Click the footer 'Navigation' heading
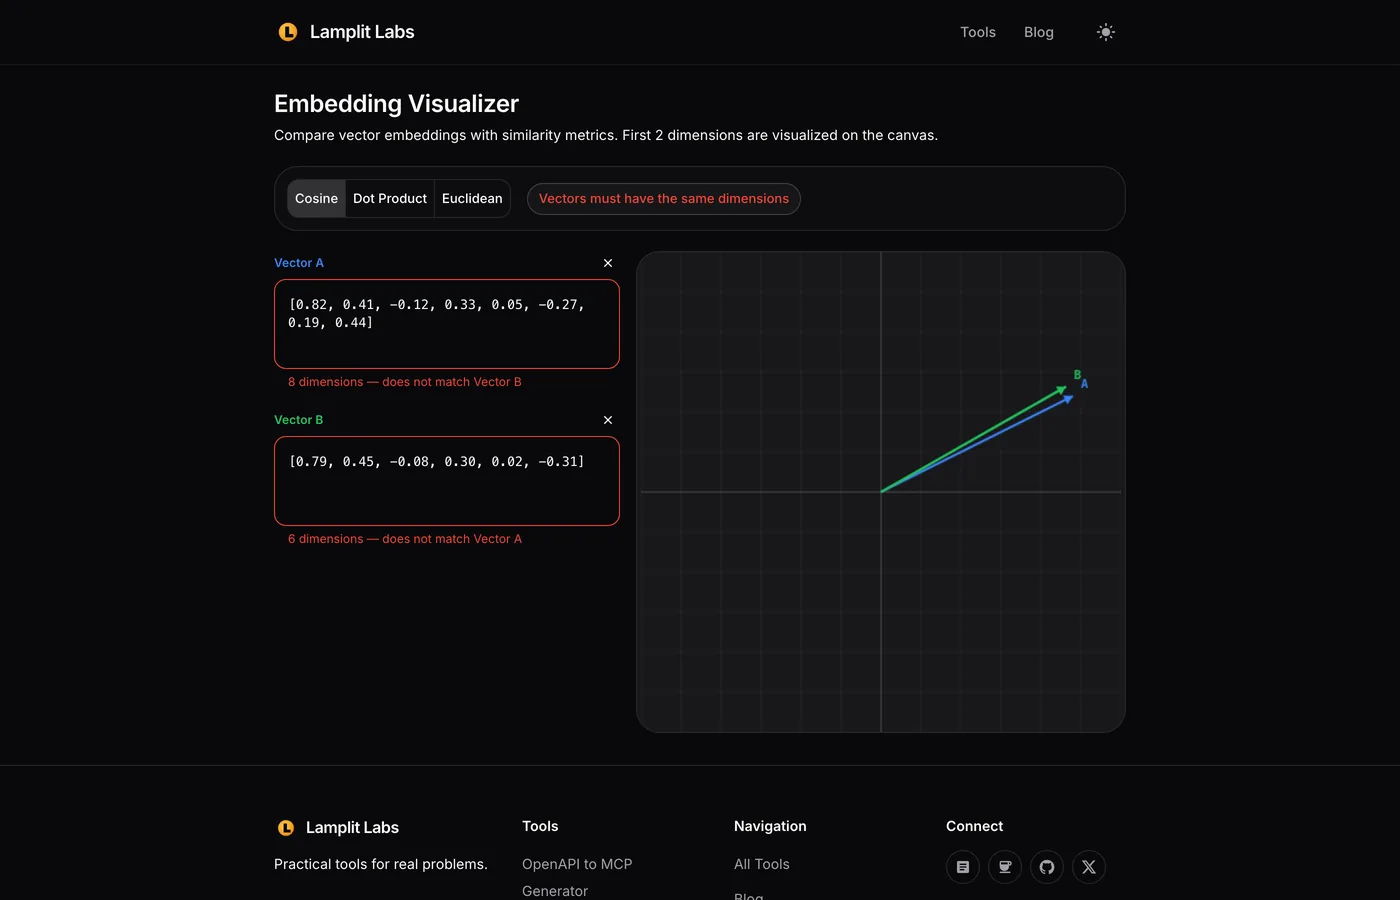The image size is (1400, 900). point(770,826)
